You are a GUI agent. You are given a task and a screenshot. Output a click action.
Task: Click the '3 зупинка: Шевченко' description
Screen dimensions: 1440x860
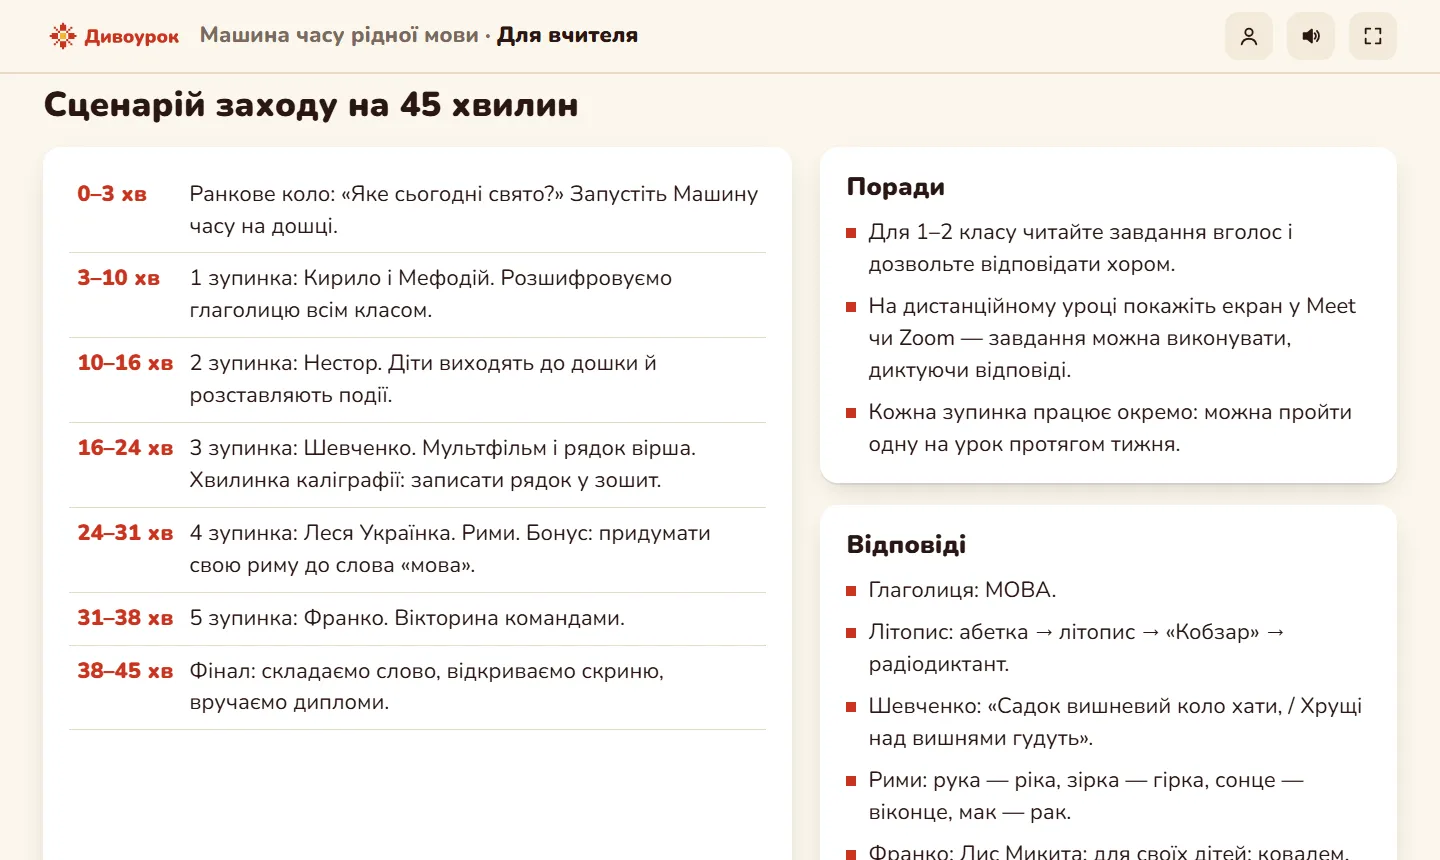(x=443, y=464)
